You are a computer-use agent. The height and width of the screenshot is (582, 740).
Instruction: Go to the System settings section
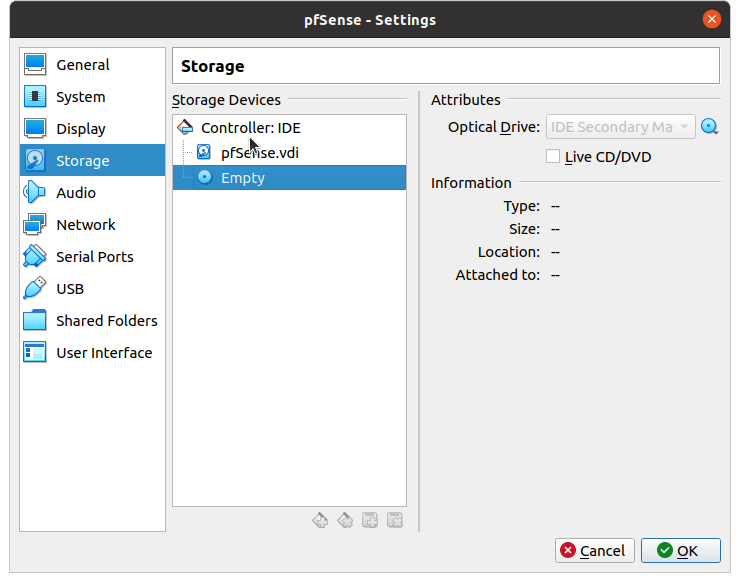click(80, 97)
